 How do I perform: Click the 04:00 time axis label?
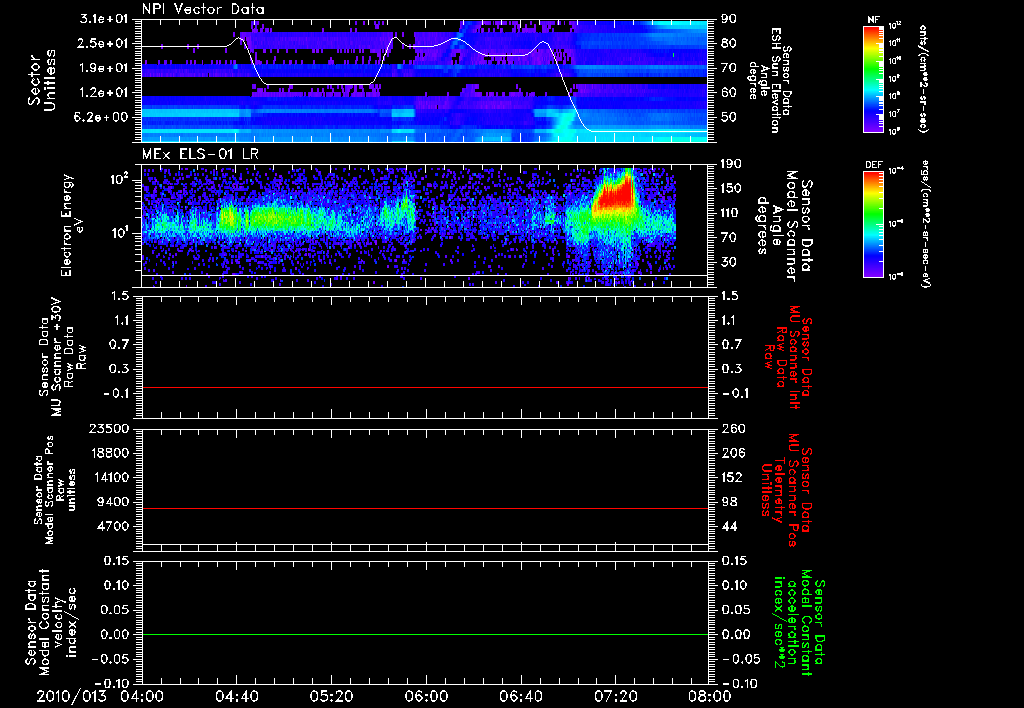pos(142,696)
